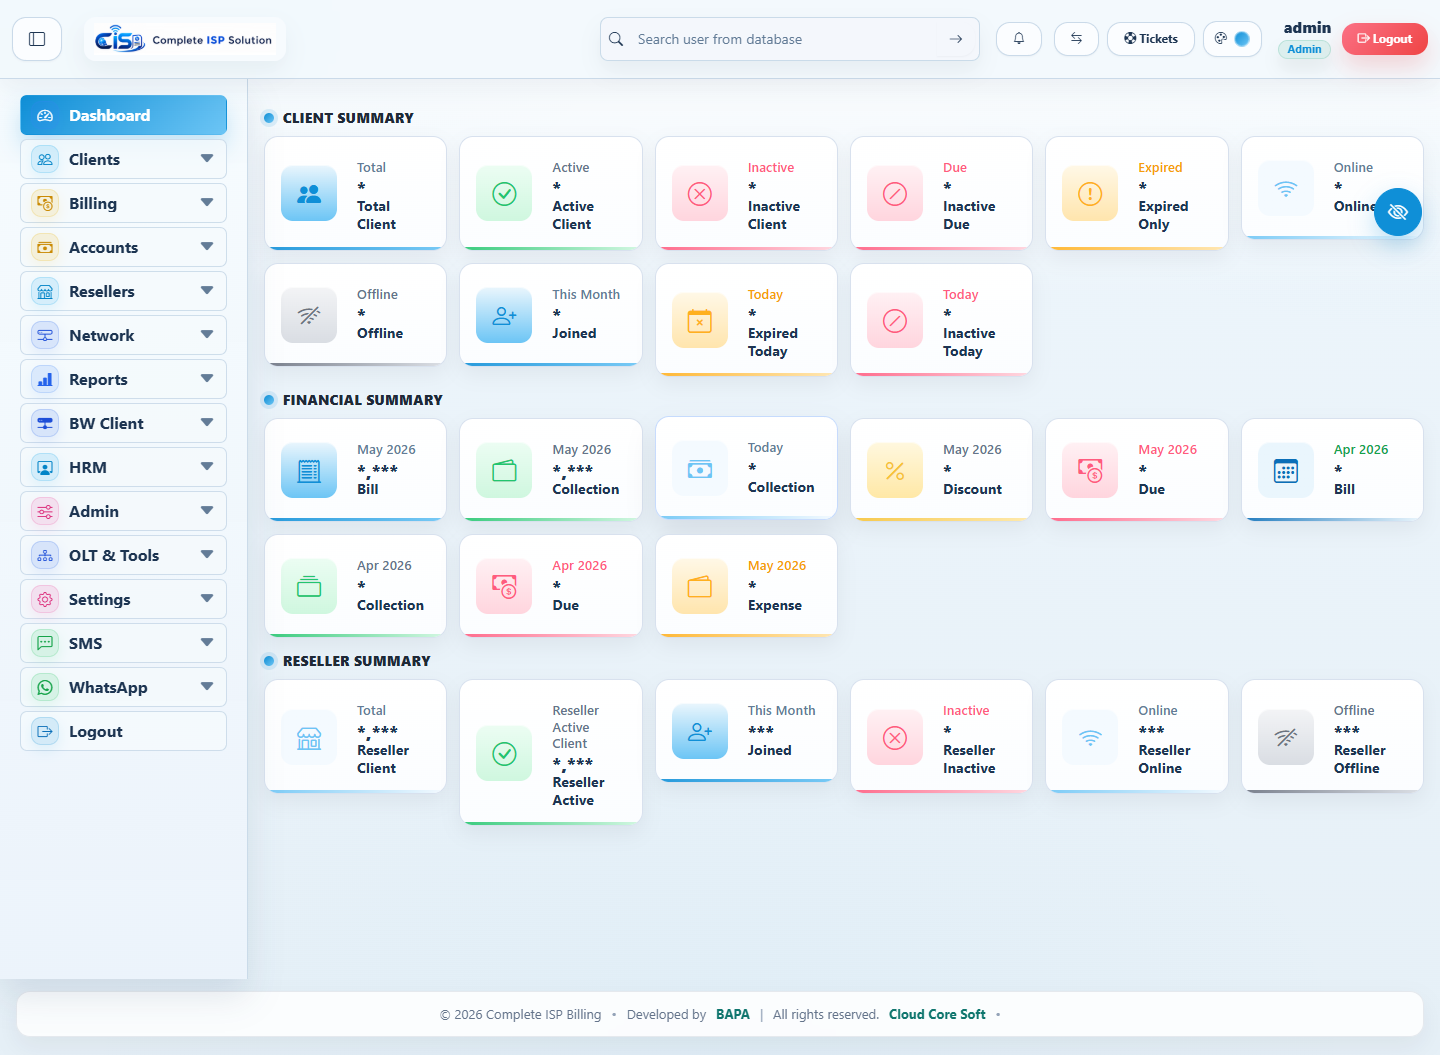1440x1055 pixels.
Task: Open the Tickets button
Action: [1151, 39]
